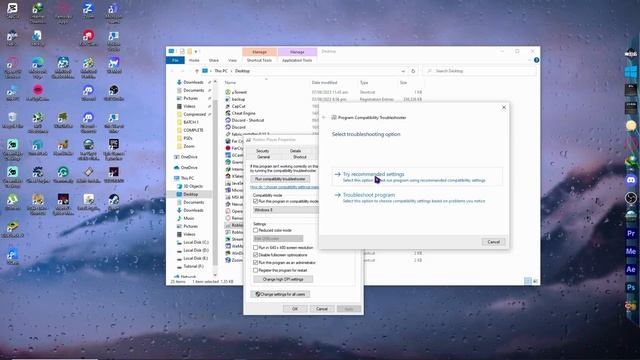Enable 'Register this program for restart' checkbox

pos(256,270)
